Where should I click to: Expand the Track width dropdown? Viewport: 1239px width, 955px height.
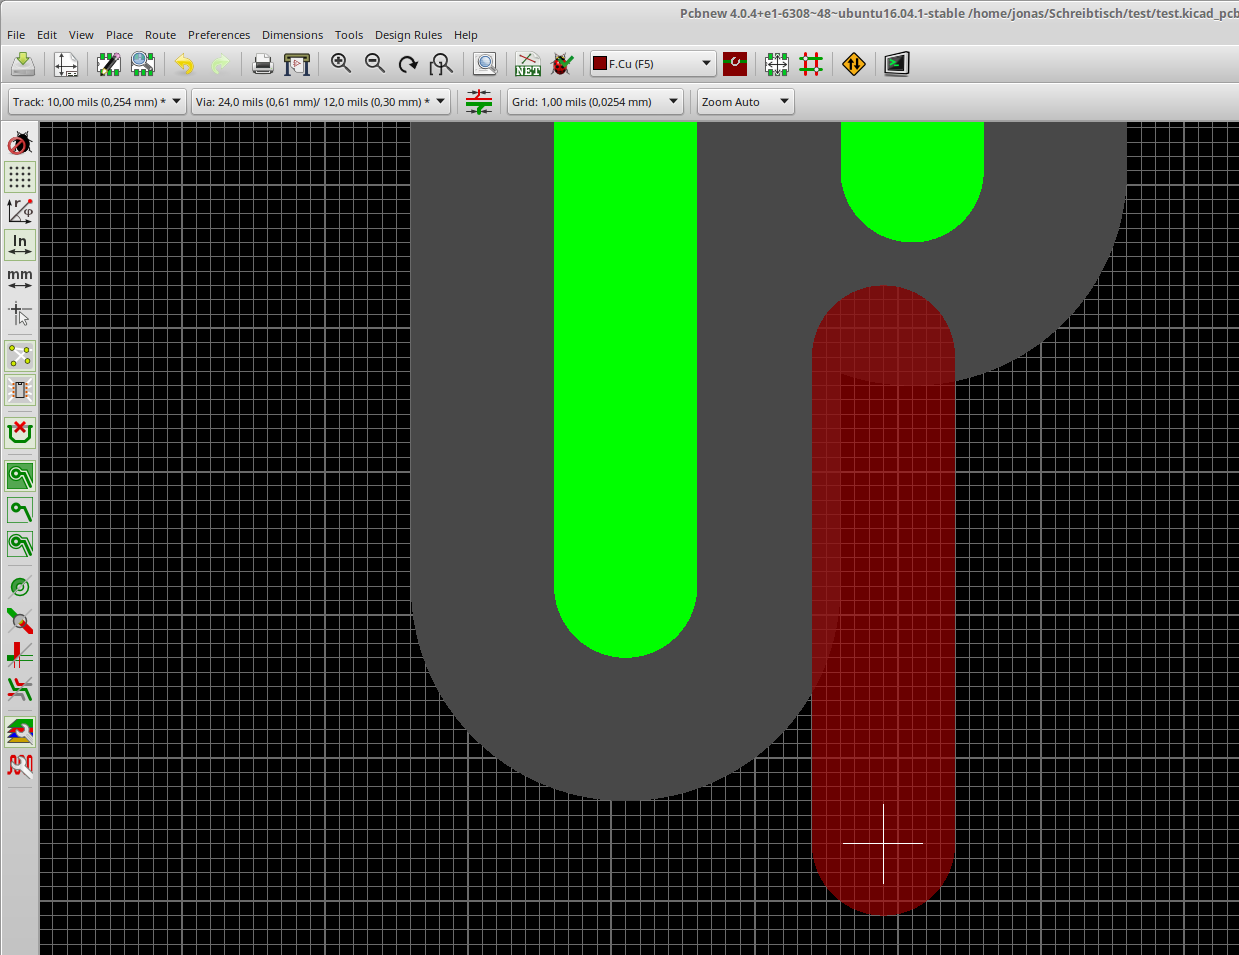click(x=97, y=102)
